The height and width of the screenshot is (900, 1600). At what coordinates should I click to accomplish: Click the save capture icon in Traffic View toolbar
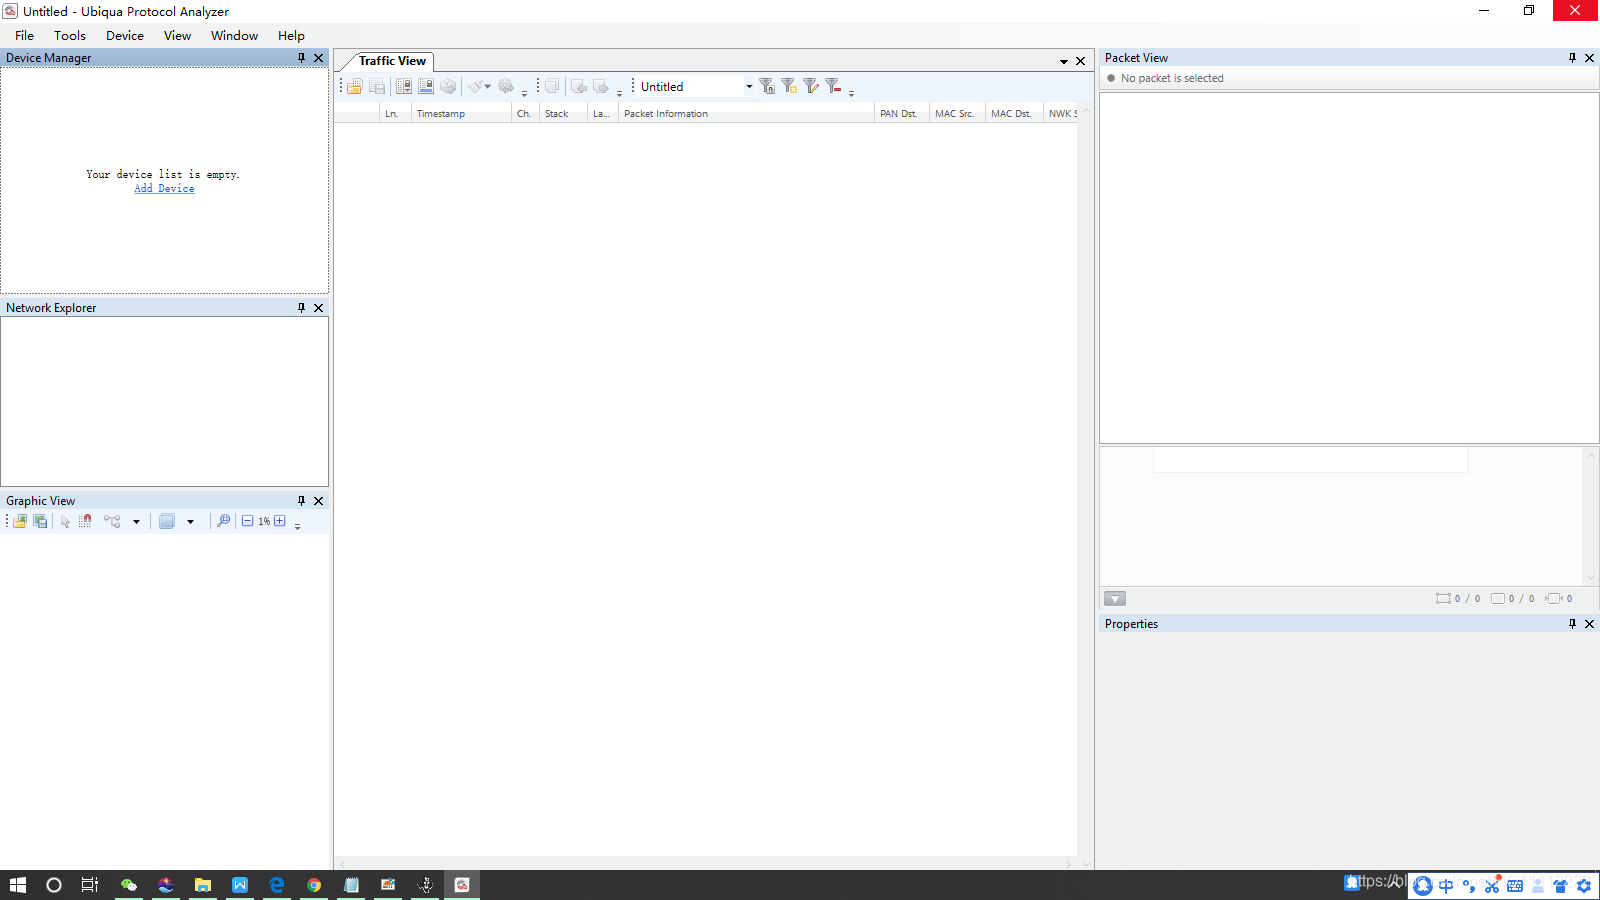377,87
